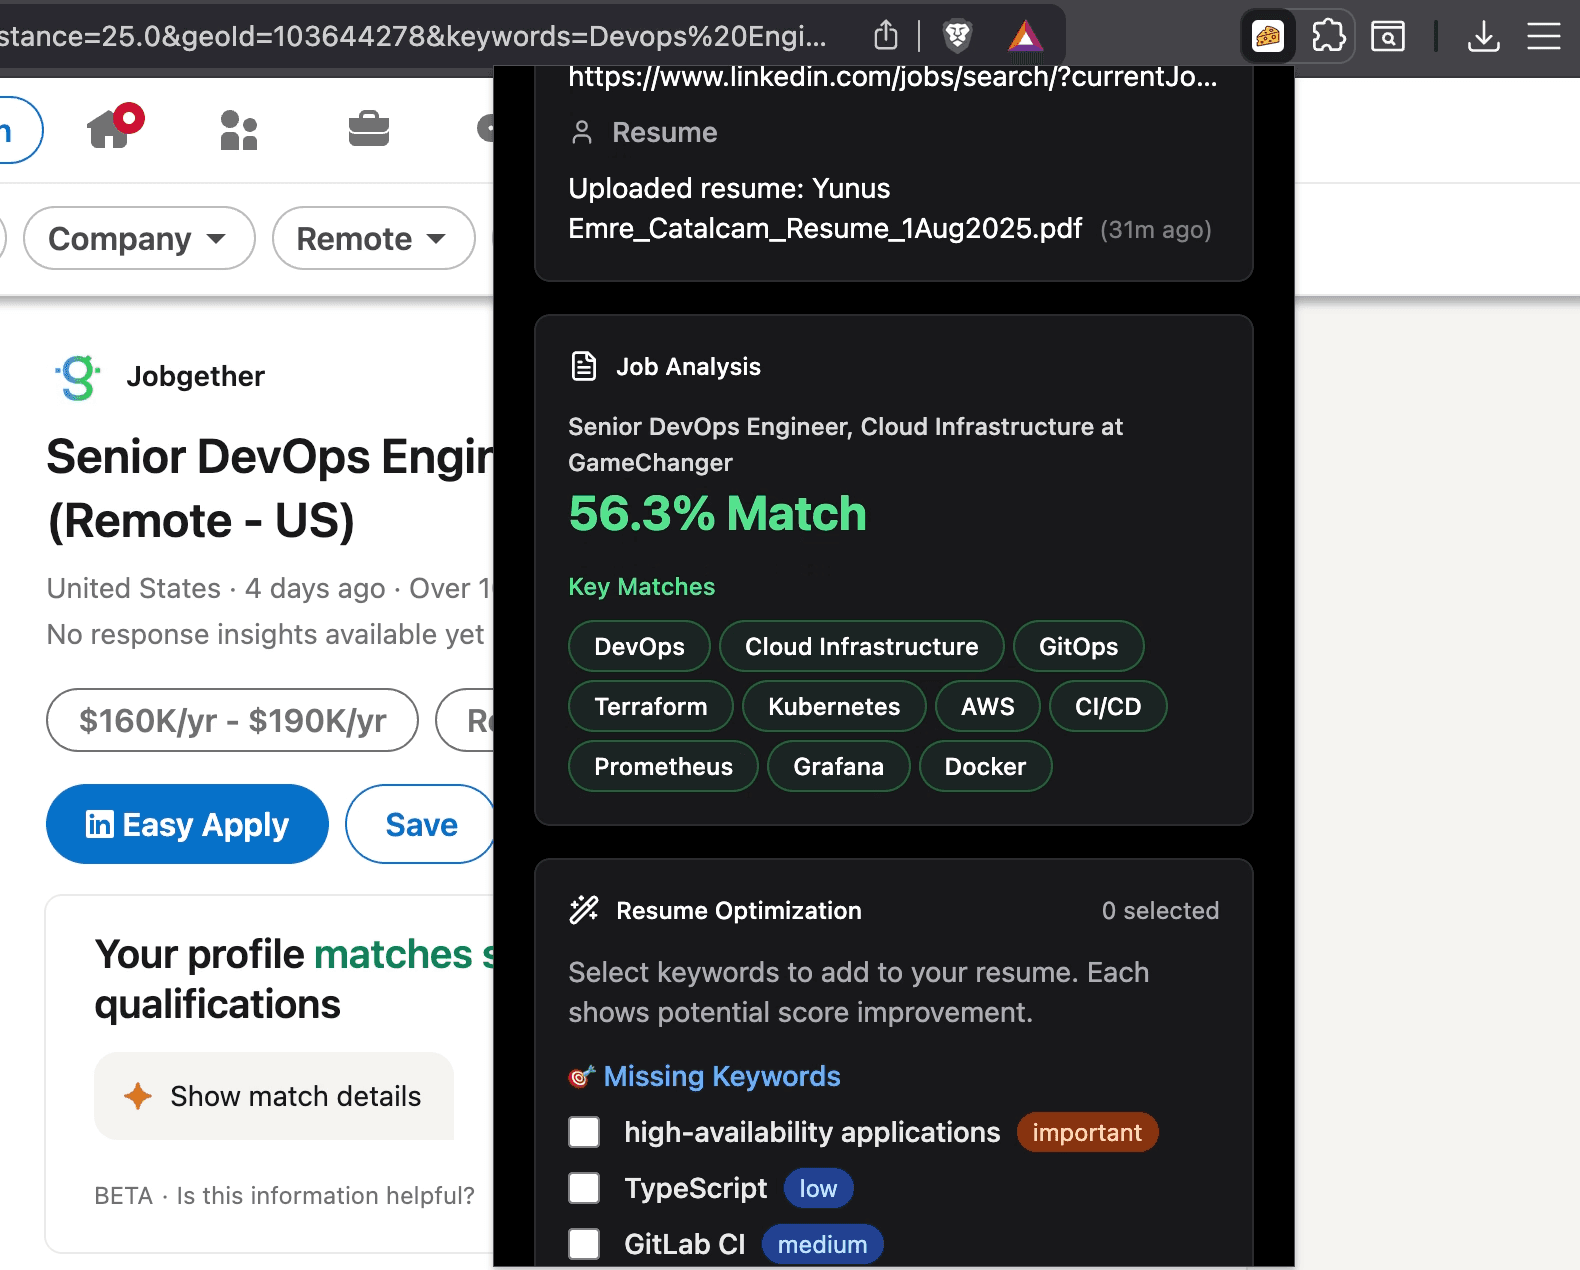Click the Easy Apply button
The height and width of the screenshot is (1270, 1580).
(x=187, y=824)
